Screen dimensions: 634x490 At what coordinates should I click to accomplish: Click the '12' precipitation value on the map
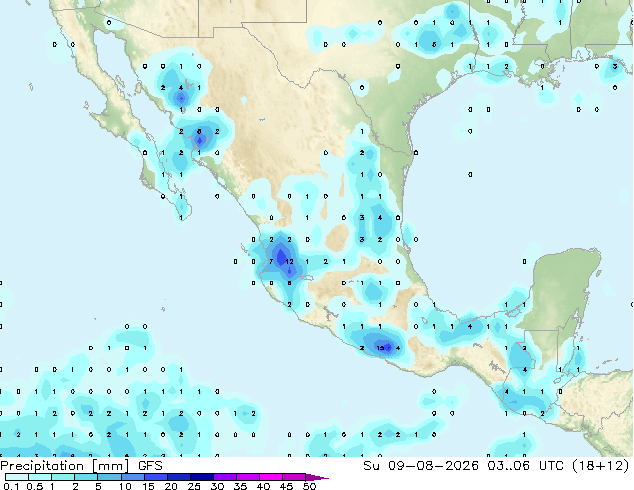290,262
